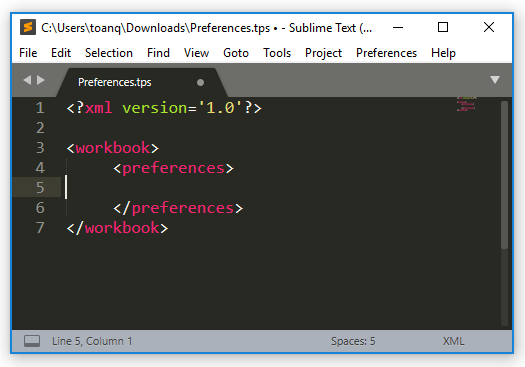Open the Preferences menu
The image size is (525, 367).
pyautogui.click(x=386, y=53)
